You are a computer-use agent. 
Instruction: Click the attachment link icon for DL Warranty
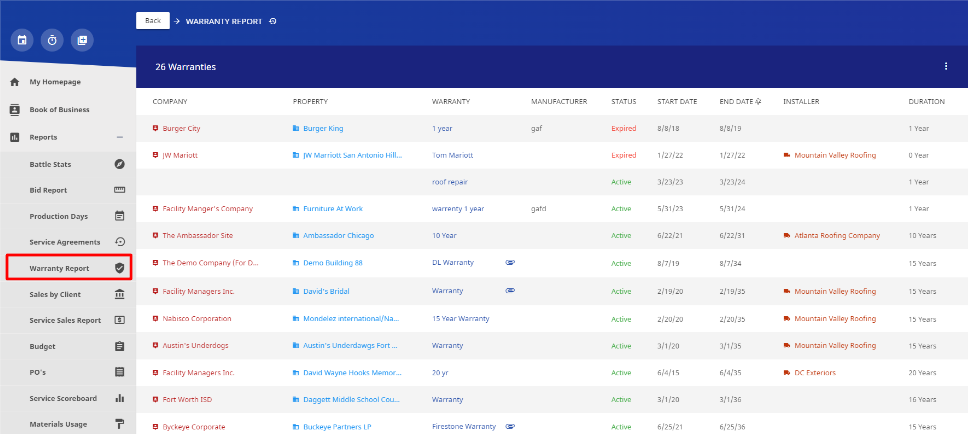pos(510,262)
